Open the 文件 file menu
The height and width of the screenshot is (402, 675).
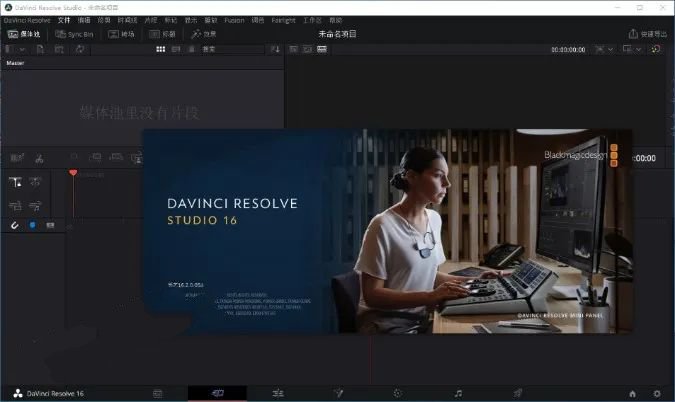click(64, 20)
